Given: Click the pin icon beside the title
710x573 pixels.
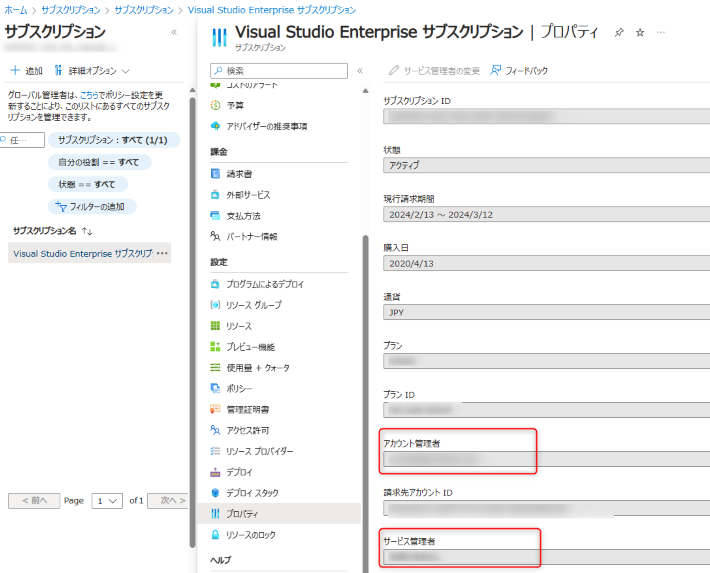Looking at the screenshot, I should [619, 33].
